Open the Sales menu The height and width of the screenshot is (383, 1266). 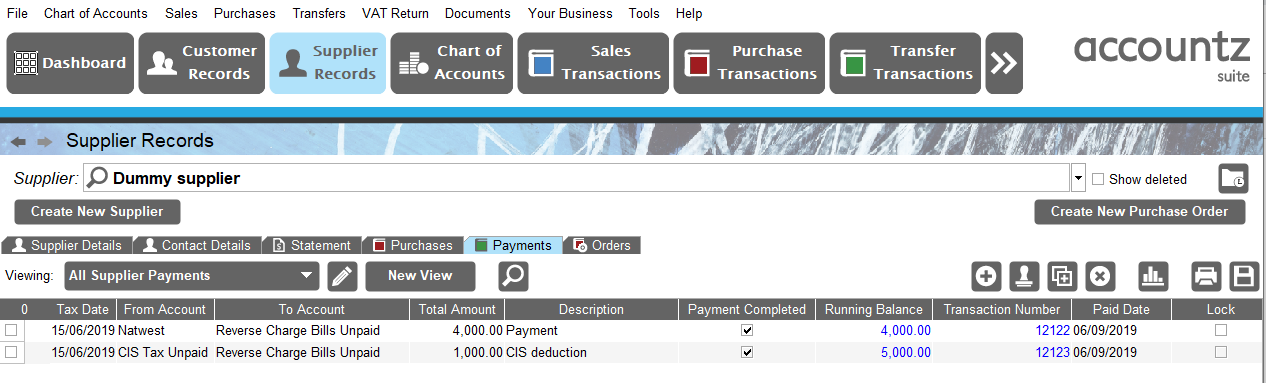click(x=181, y=13)
